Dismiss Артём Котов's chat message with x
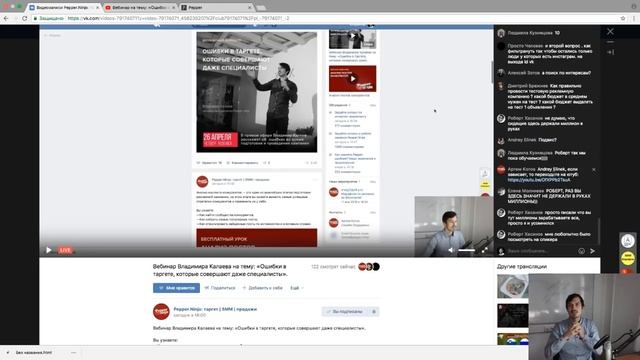Image resolution: width=640 pixels, height=360 pixels. click(594, 169)
